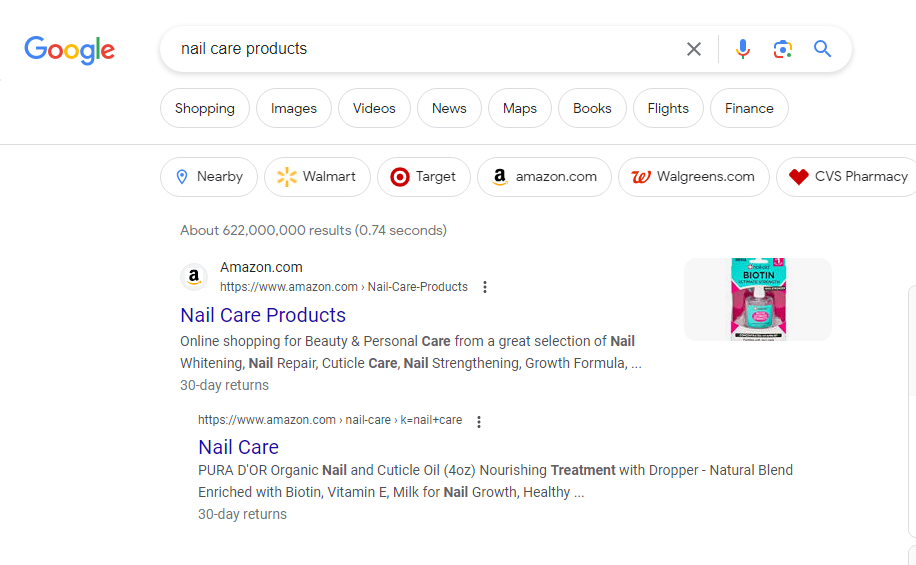Click the 'Online shopping for Beauty' snippet
Image resolution: width=916 pixels, height=565 pixels.
point(411,352)
